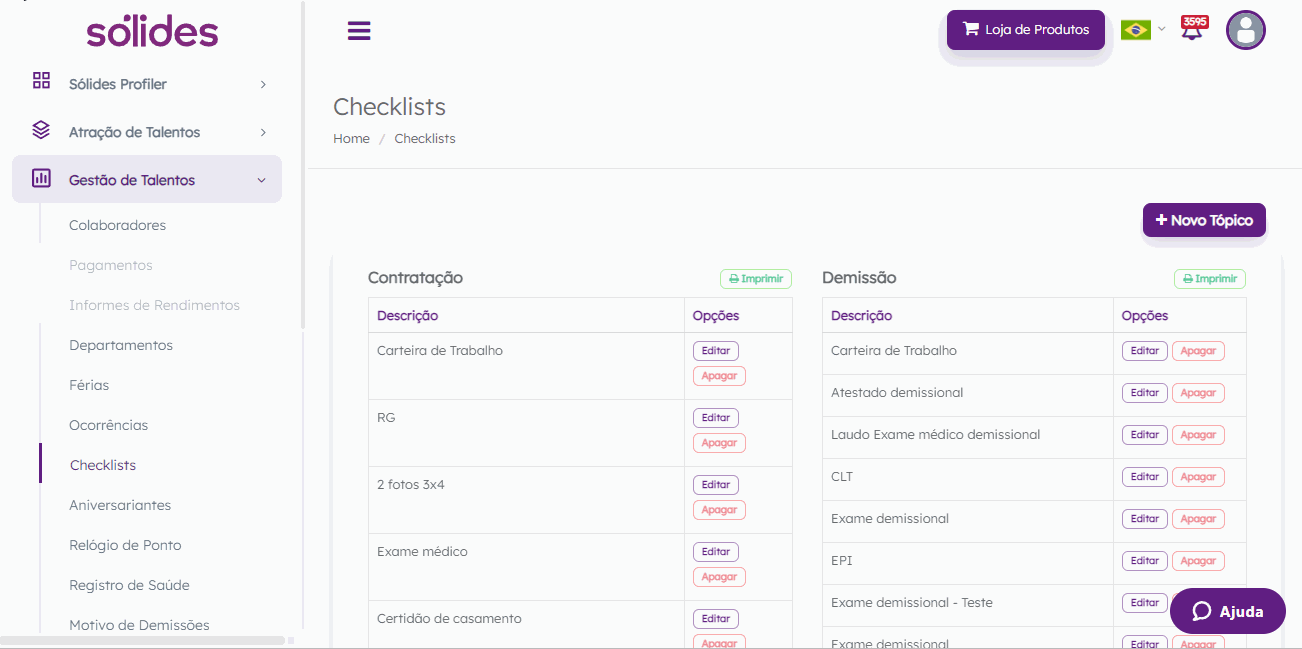The height and width of the screenshot is (649, 1302).
Task: Edit the Atestado demissional item
Action: click(1145, 393)
